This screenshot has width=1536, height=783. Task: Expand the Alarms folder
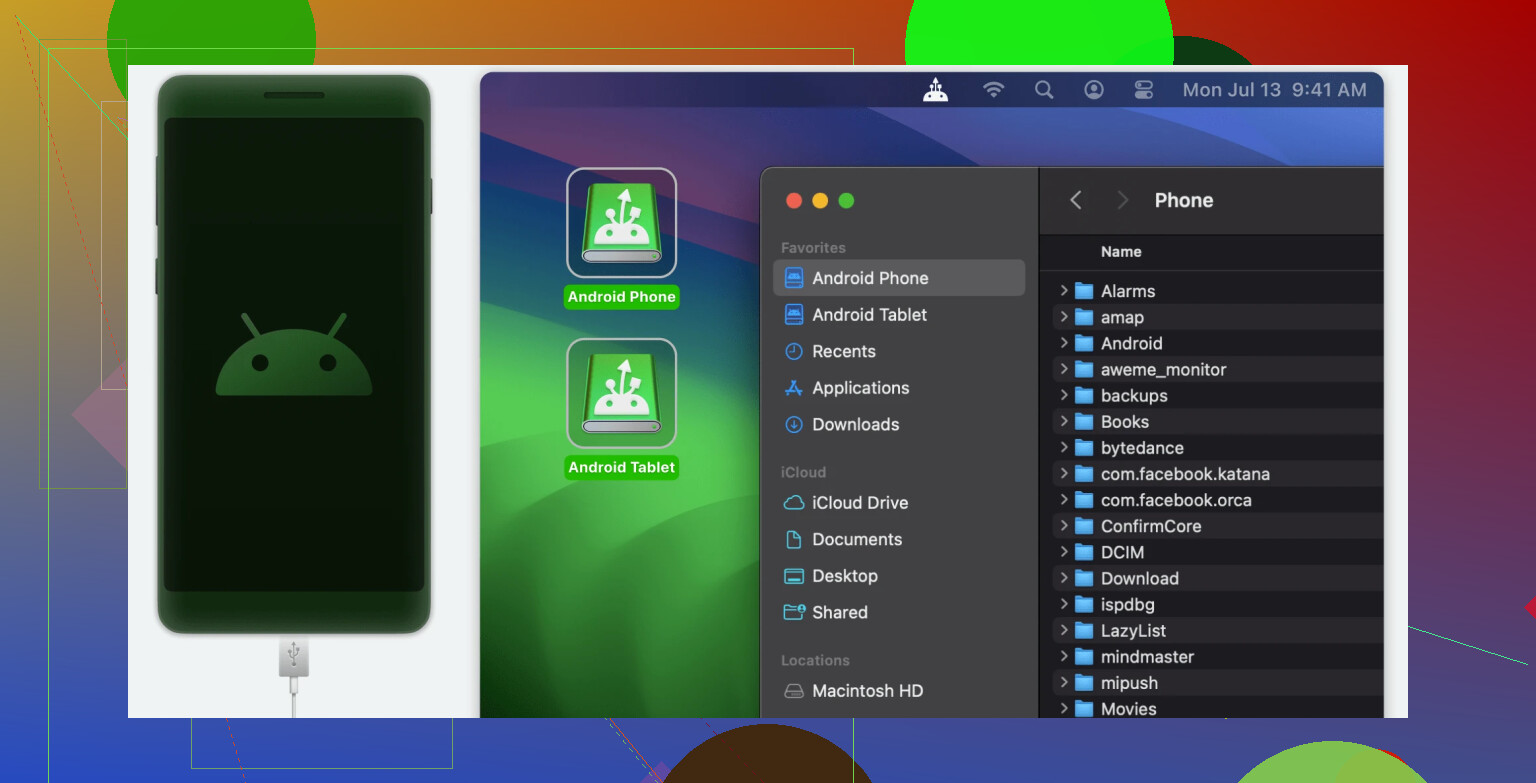pos(1064,291)
